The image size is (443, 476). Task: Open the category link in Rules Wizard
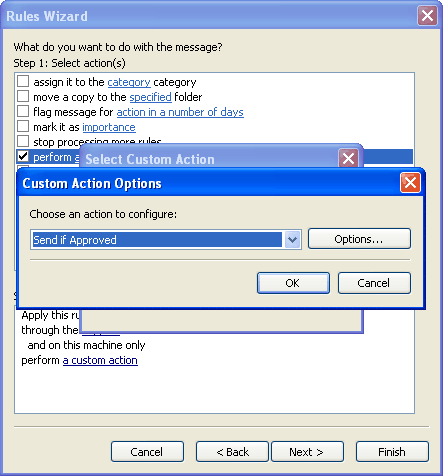tap(129, 82)
